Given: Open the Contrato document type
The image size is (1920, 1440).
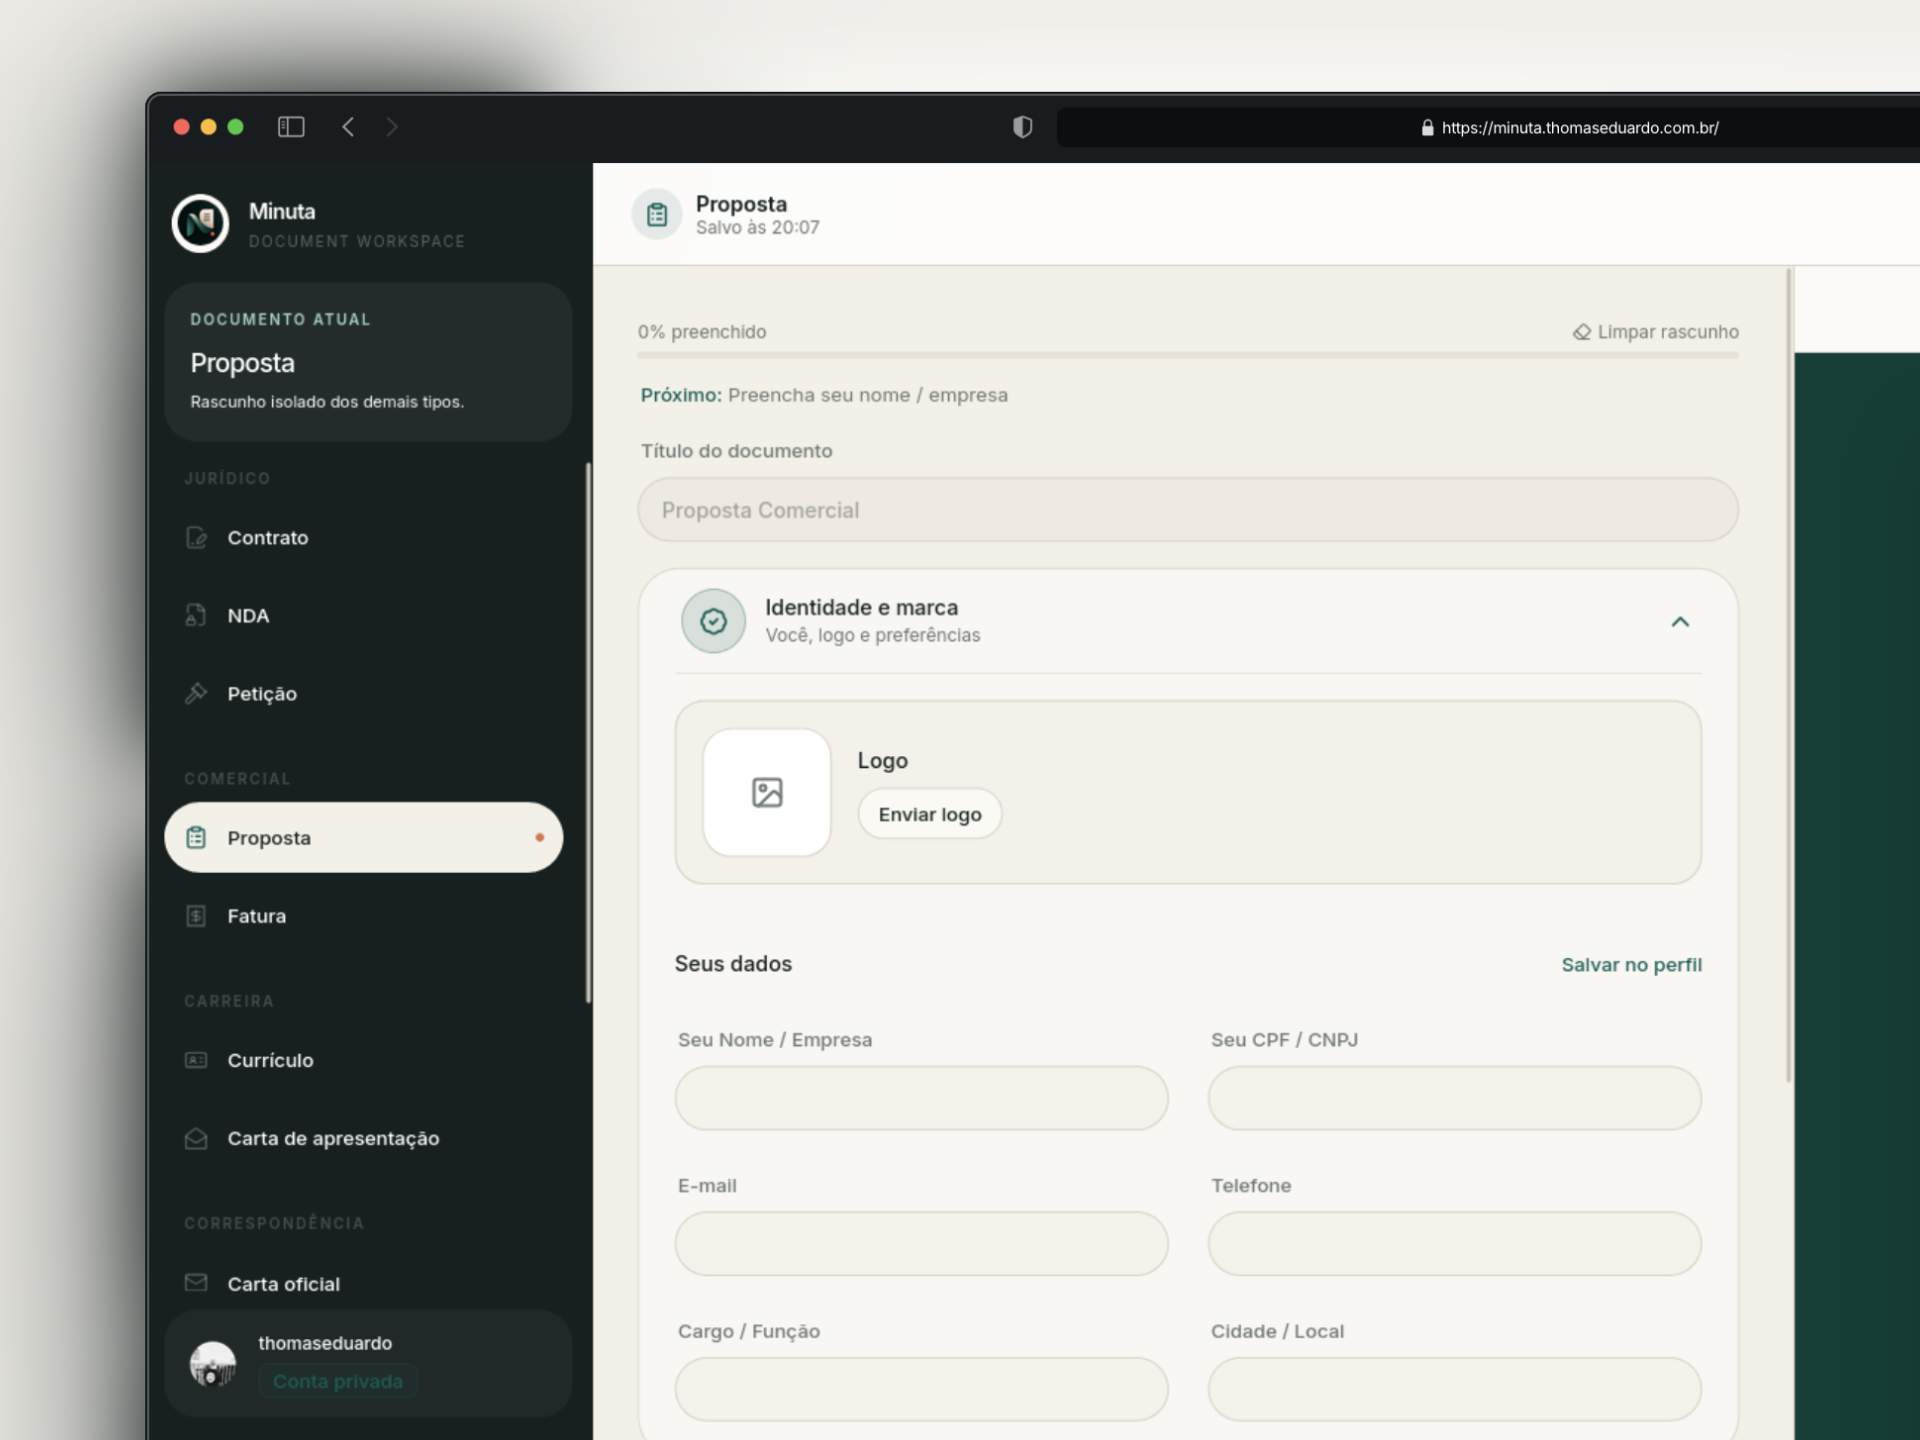Looking at the screenshot, I should (363, 537).
